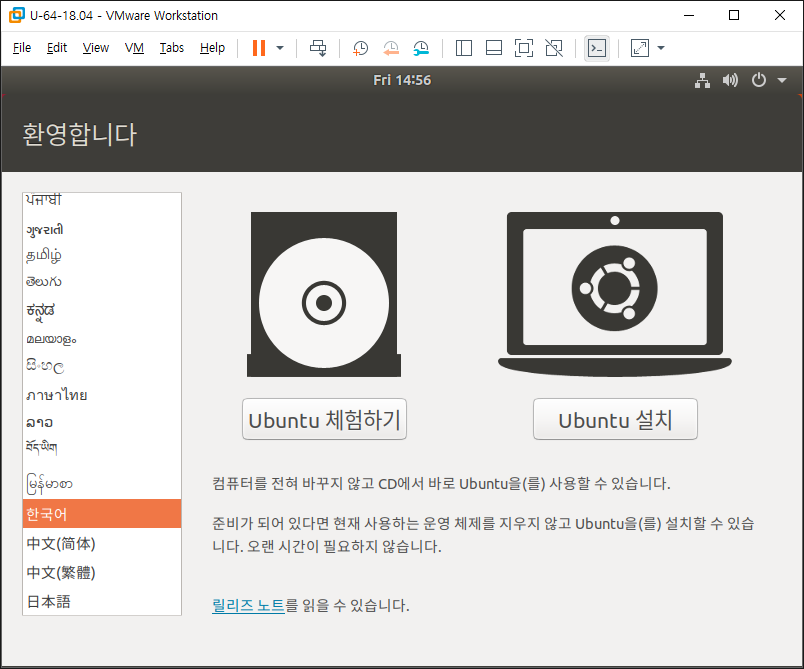Open the Edit menu

[x=57, y=48]
